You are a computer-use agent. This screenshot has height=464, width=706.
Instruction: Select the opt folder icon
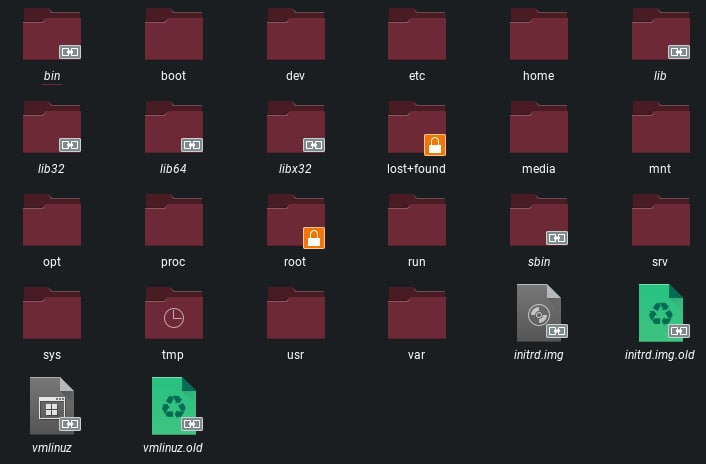click(x=52, y=220)
